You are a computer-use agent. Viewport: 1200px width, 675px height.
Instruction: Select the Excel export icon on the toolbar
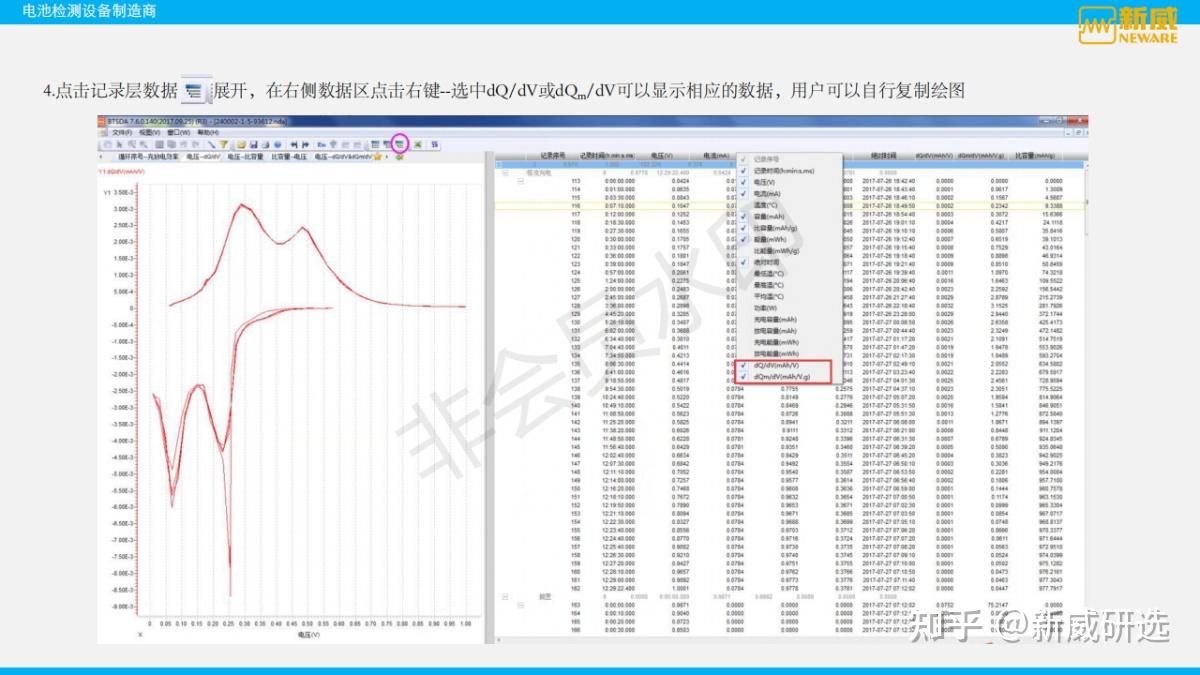418,144
